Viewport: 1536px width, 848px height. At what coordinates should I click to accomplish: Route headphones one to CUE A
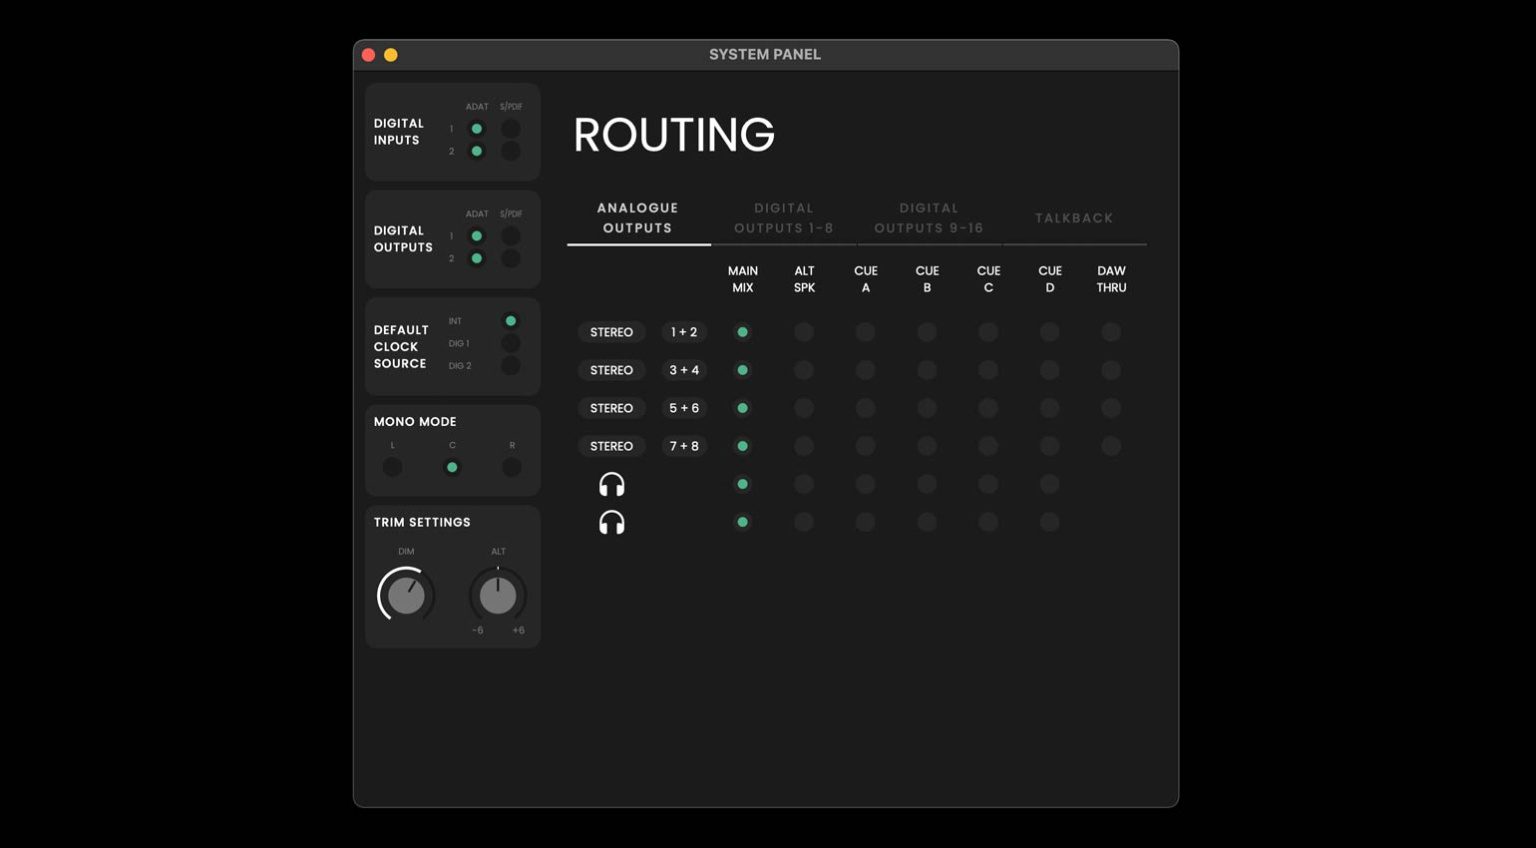[865, 484]
